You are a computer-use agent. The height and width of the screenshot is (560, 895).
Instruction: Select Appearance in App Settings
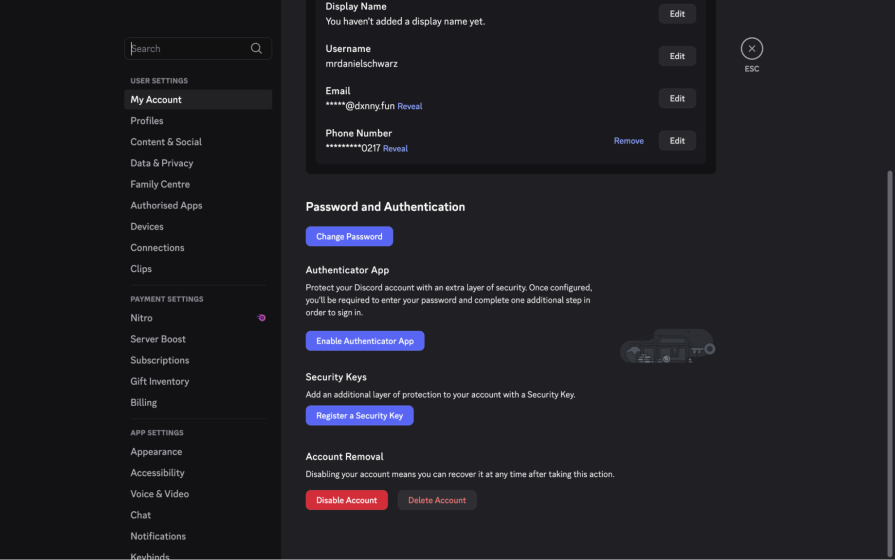(156, 452)
